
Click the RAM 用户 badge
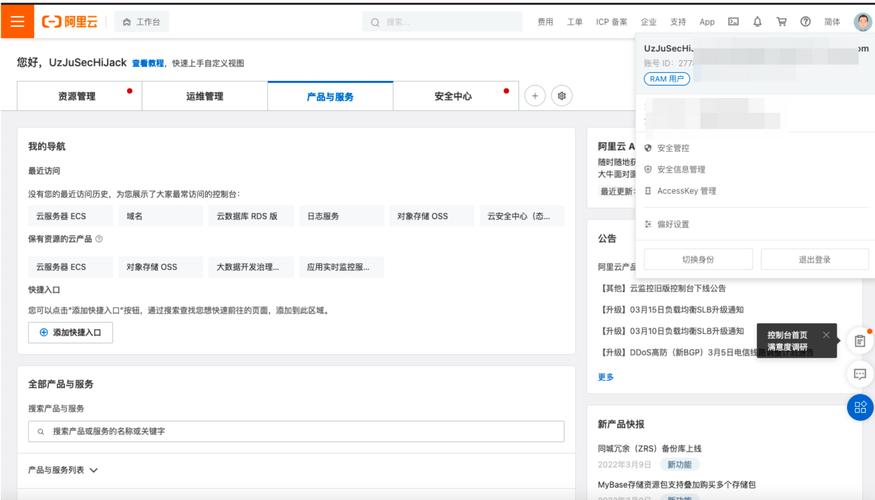click(667, 79)
